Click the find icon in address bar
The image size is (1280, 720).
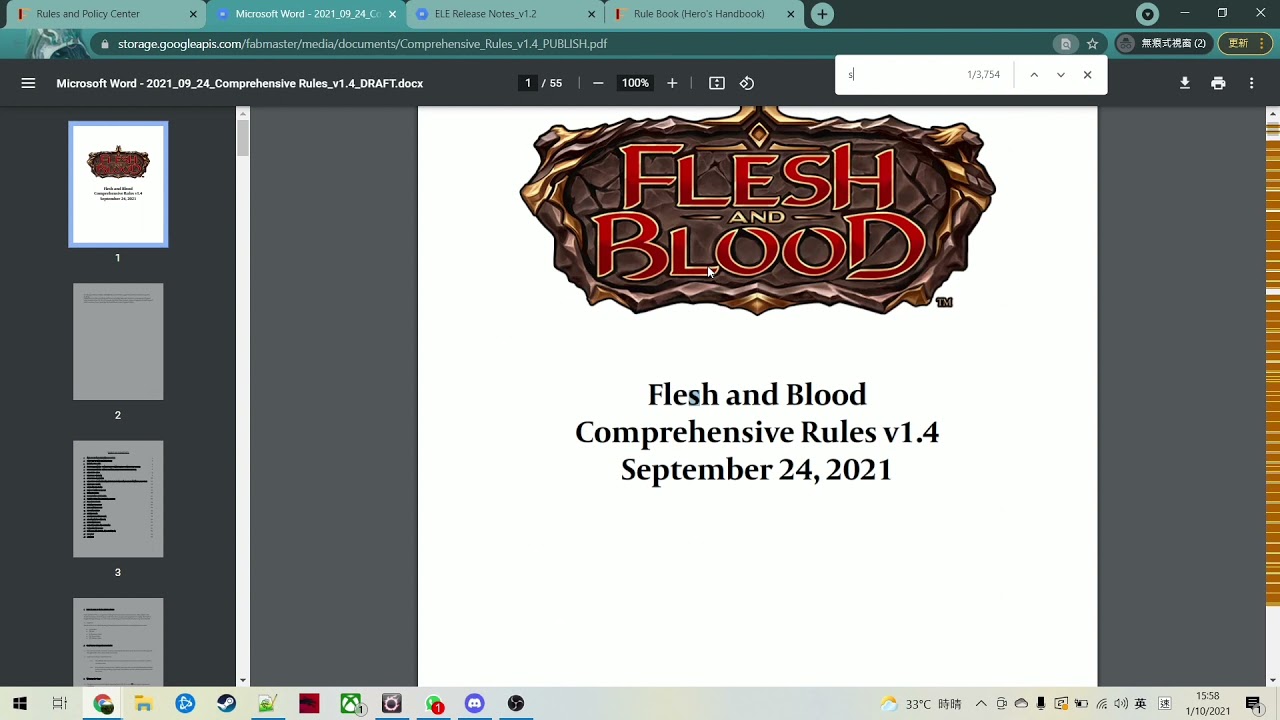pyautogui.click(x=1066, y=44)
